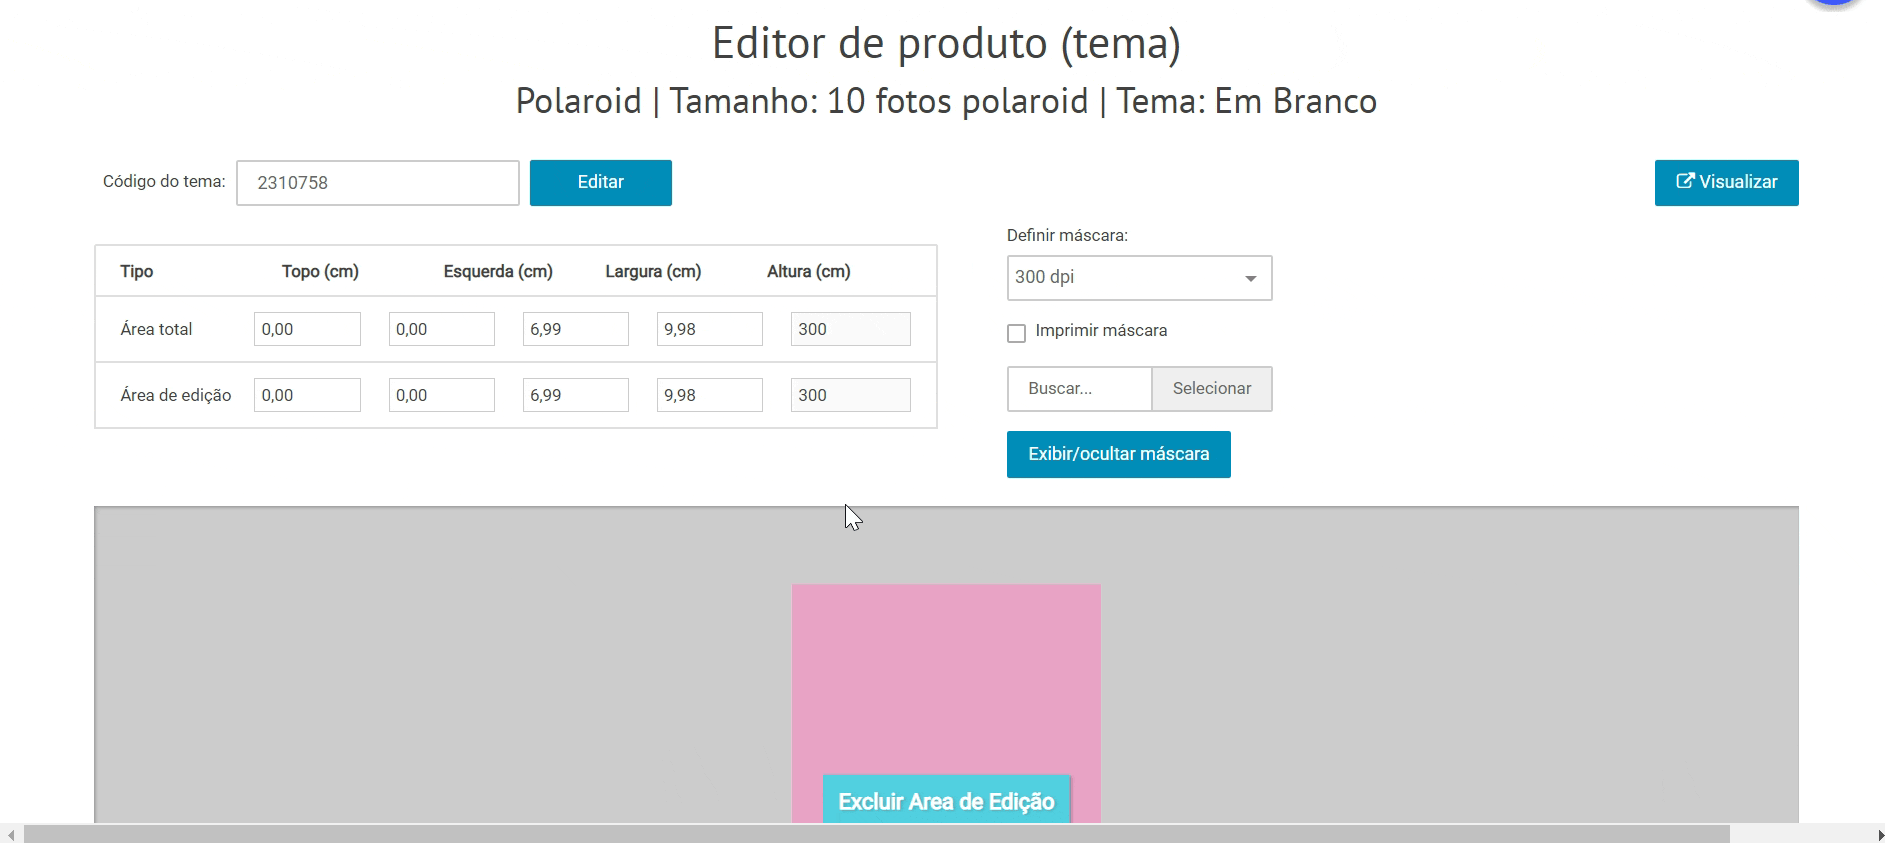The height and width of the screenshot is (843, 1885).
Task: Click the 'Topo (cm)' column header
Action: click(320, 272)
